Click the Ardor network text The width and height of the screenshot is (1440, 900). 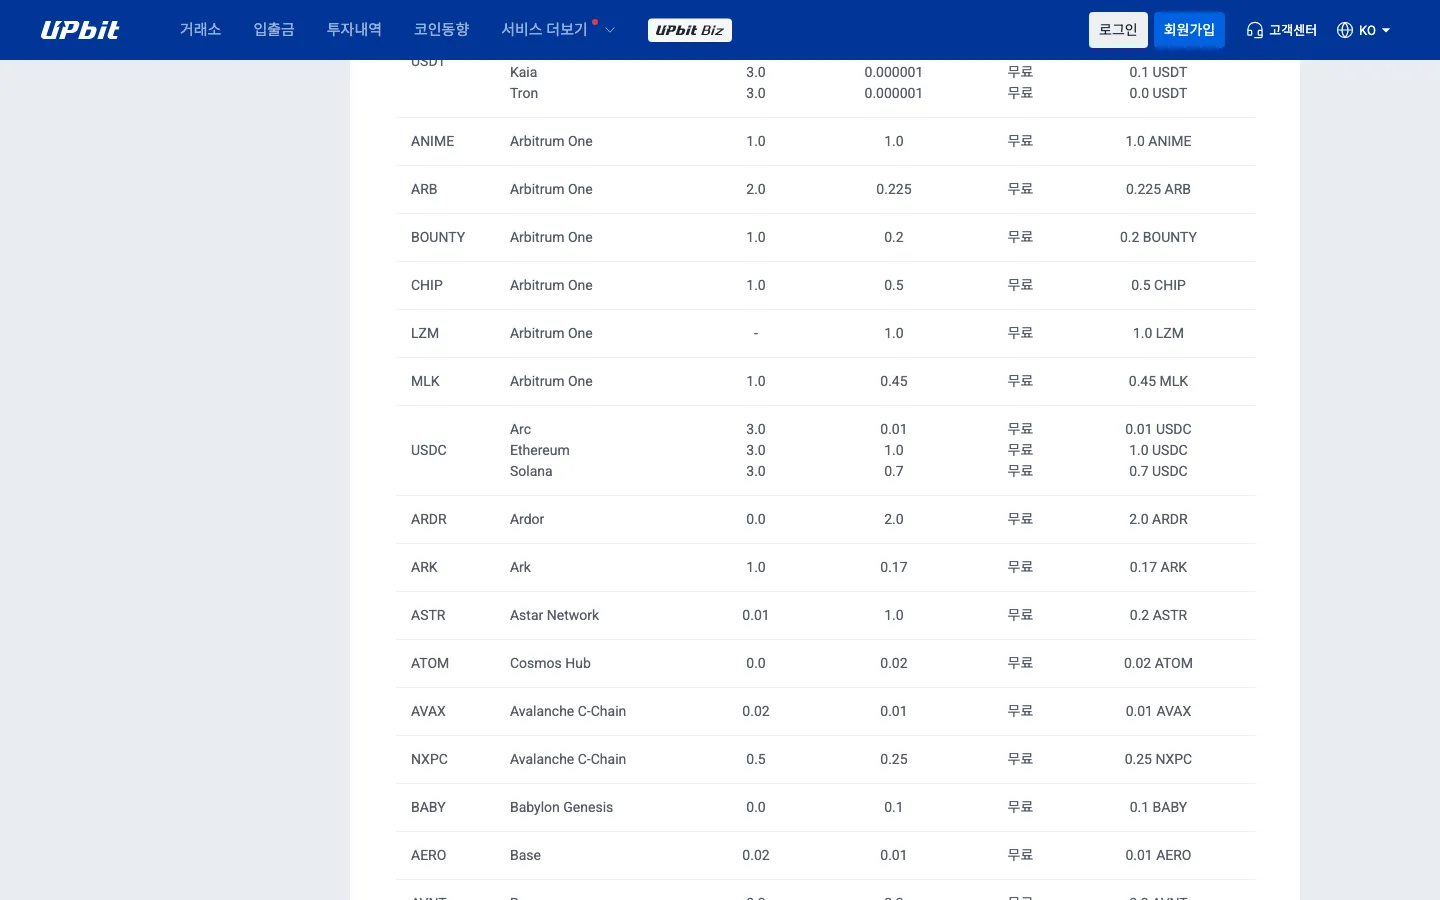pos(527,519)
